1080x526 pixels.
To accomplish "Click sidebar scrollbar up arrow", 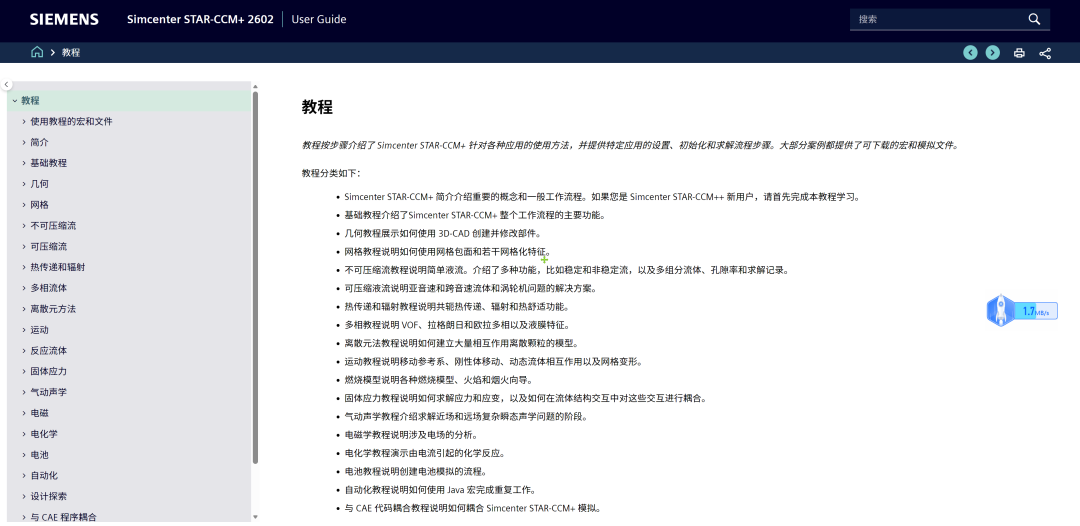I will [x=255, y=87].
